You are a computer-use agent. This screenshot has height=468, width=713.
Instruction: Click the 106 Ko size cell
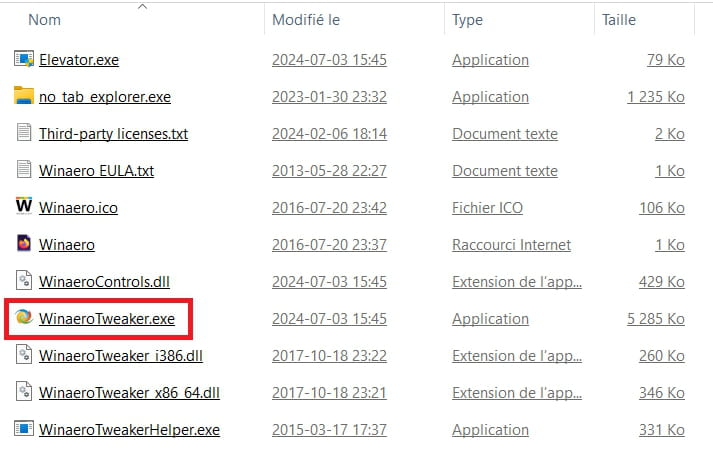[662, 208]
